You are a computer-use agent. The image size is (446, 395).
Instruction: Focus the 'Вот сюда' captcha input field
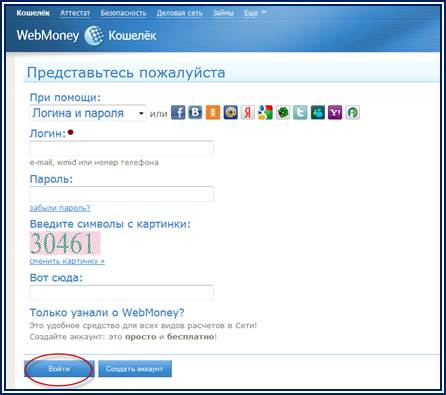coord(121,293)
